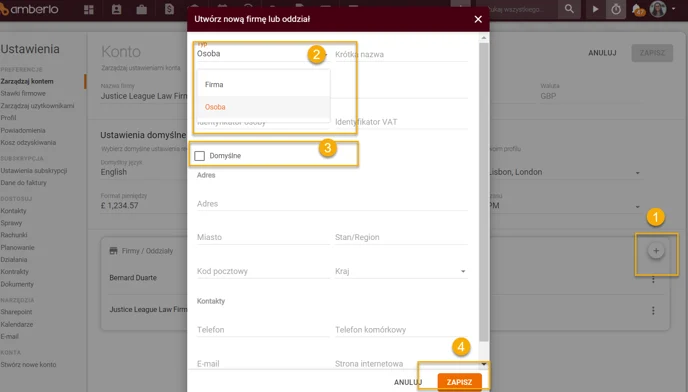Viewport: 688px width, 392px height.
Task: Tick the Domyślne checkbox
Action: 200,156
